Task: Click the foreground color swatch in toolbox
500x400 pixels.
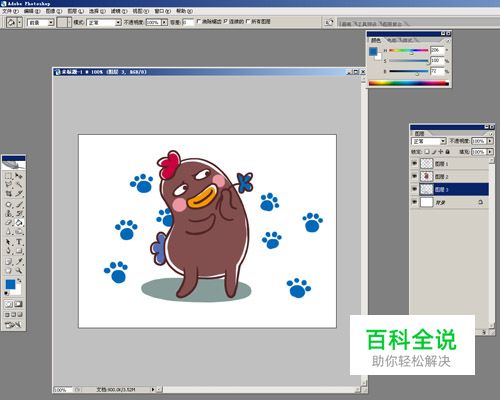Action: tap(10, 284)
